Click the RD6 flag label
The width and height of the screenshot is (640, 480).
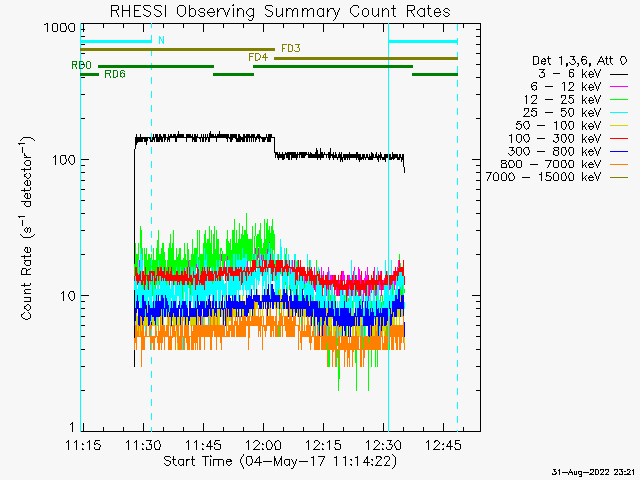coord(115,74)
